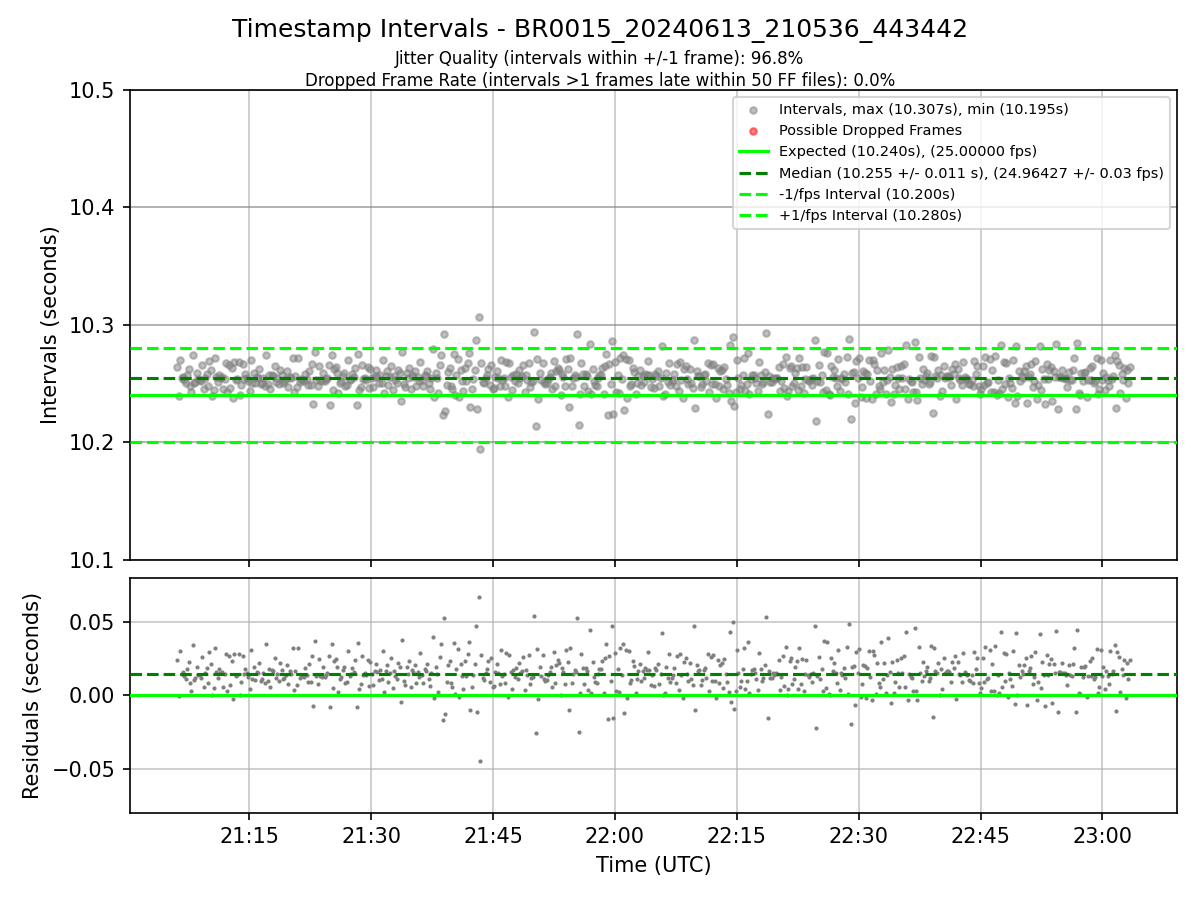
Task: Click the 22:30 time tick label
Action: click(858, 836)
